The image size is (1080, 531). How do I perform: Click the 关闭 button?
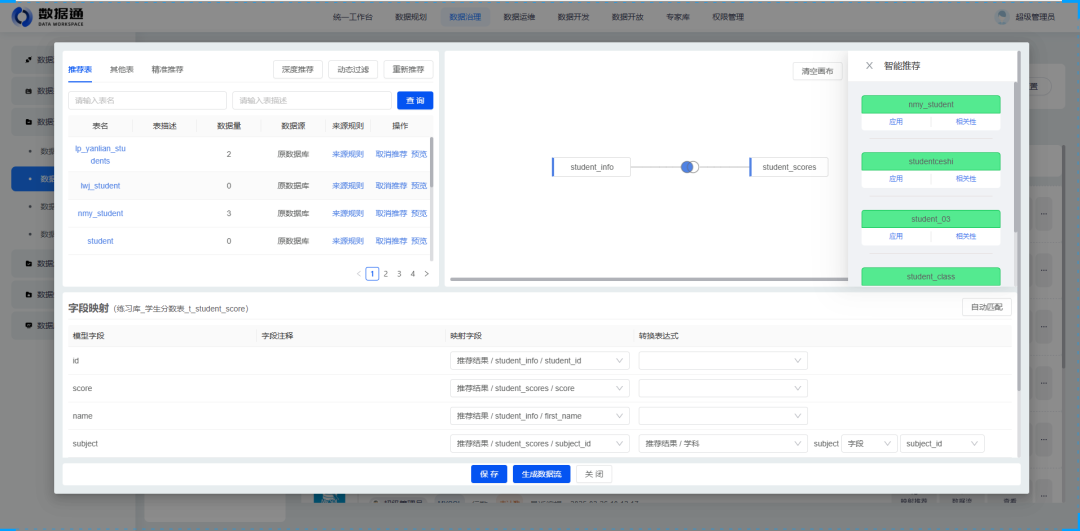click(x=594, y=474)
